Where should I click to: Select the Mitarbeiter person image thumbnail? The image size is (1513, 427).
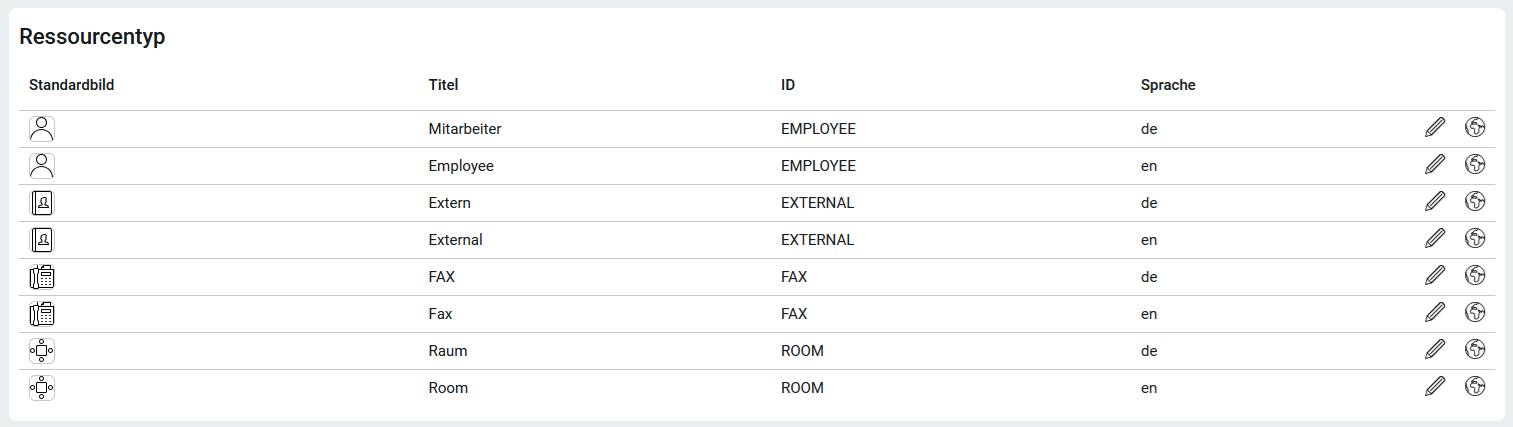click(x=42, y=129)
